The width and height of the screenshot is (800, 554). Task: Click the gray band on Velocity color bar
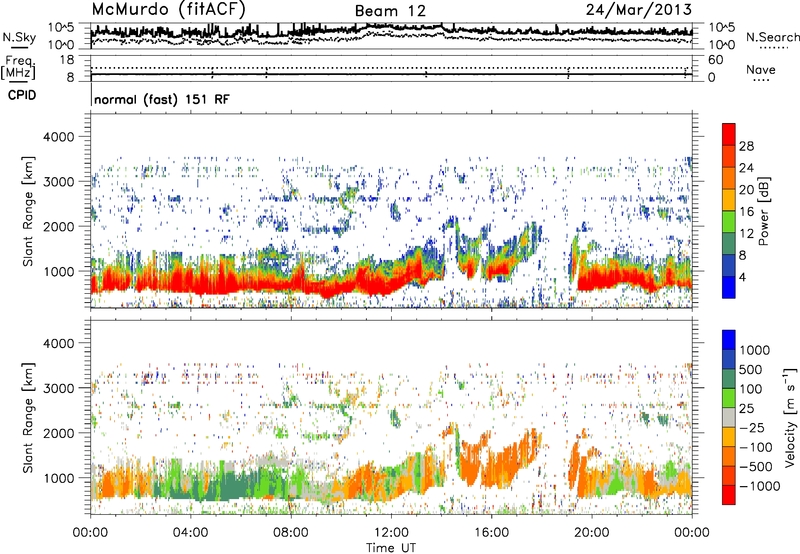(x=729, y=418)
